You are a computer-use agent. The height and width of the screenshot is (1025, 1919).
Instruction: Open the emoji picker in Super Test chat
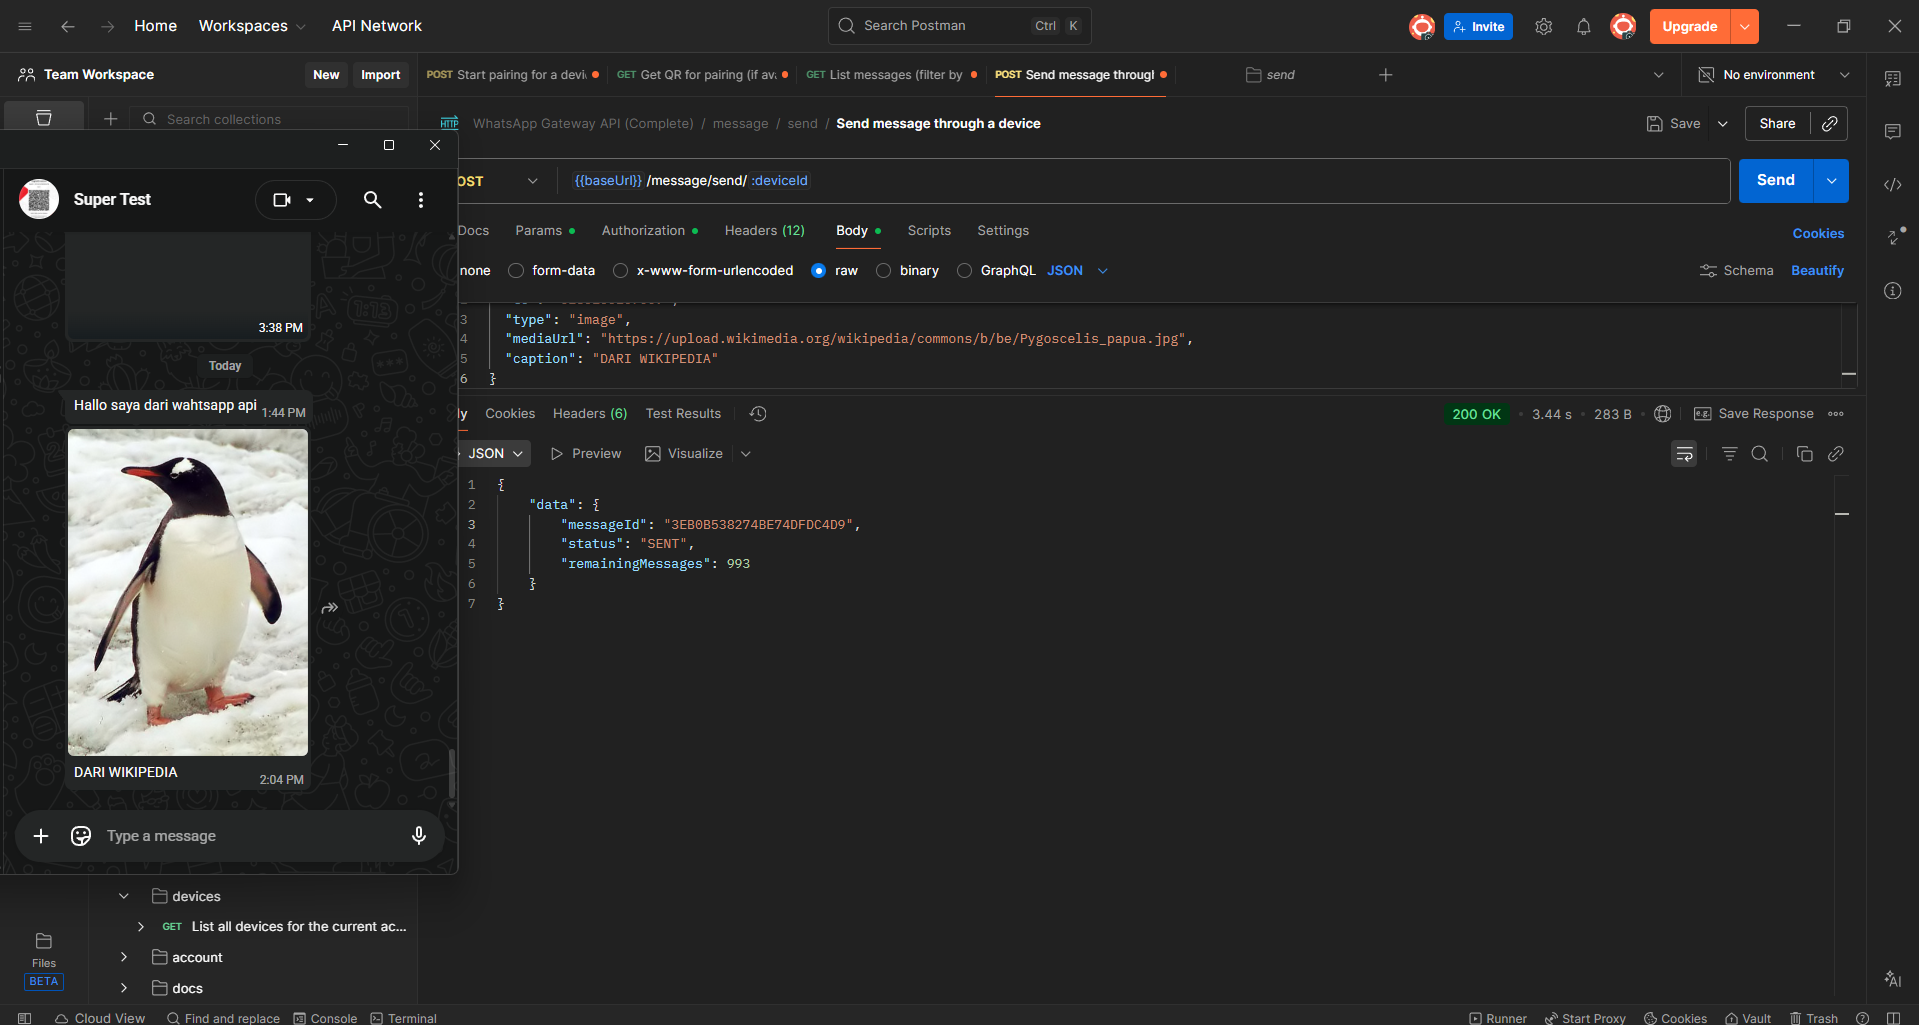point(80,836)
